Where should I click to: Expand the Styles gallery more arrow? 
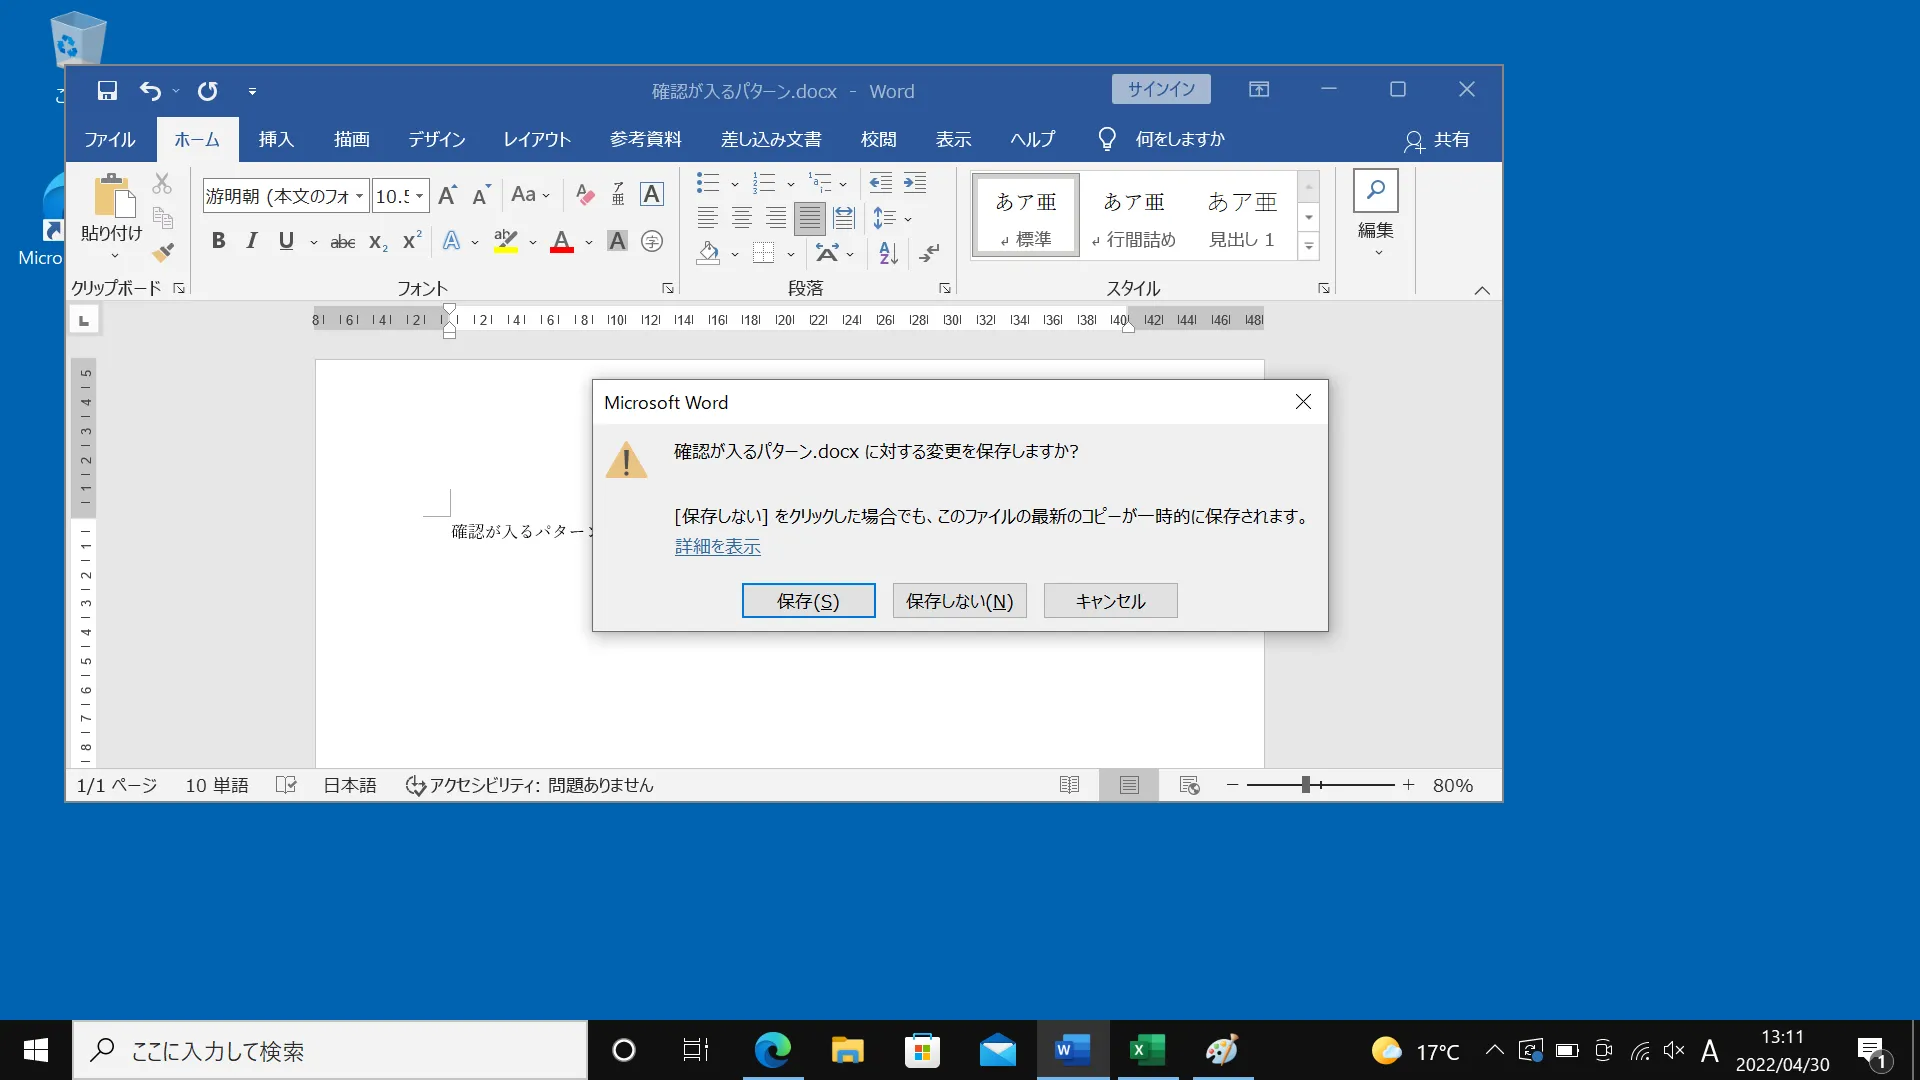coord(1308,246)
